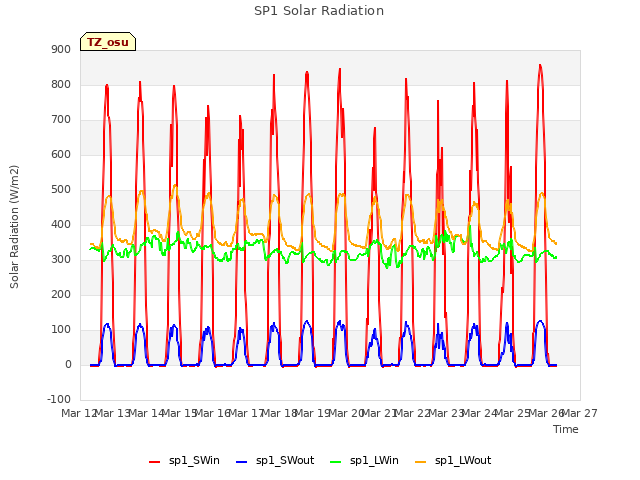
Task: Click the sp1_SWin legend entry
Action: click(x=184, y=461)
